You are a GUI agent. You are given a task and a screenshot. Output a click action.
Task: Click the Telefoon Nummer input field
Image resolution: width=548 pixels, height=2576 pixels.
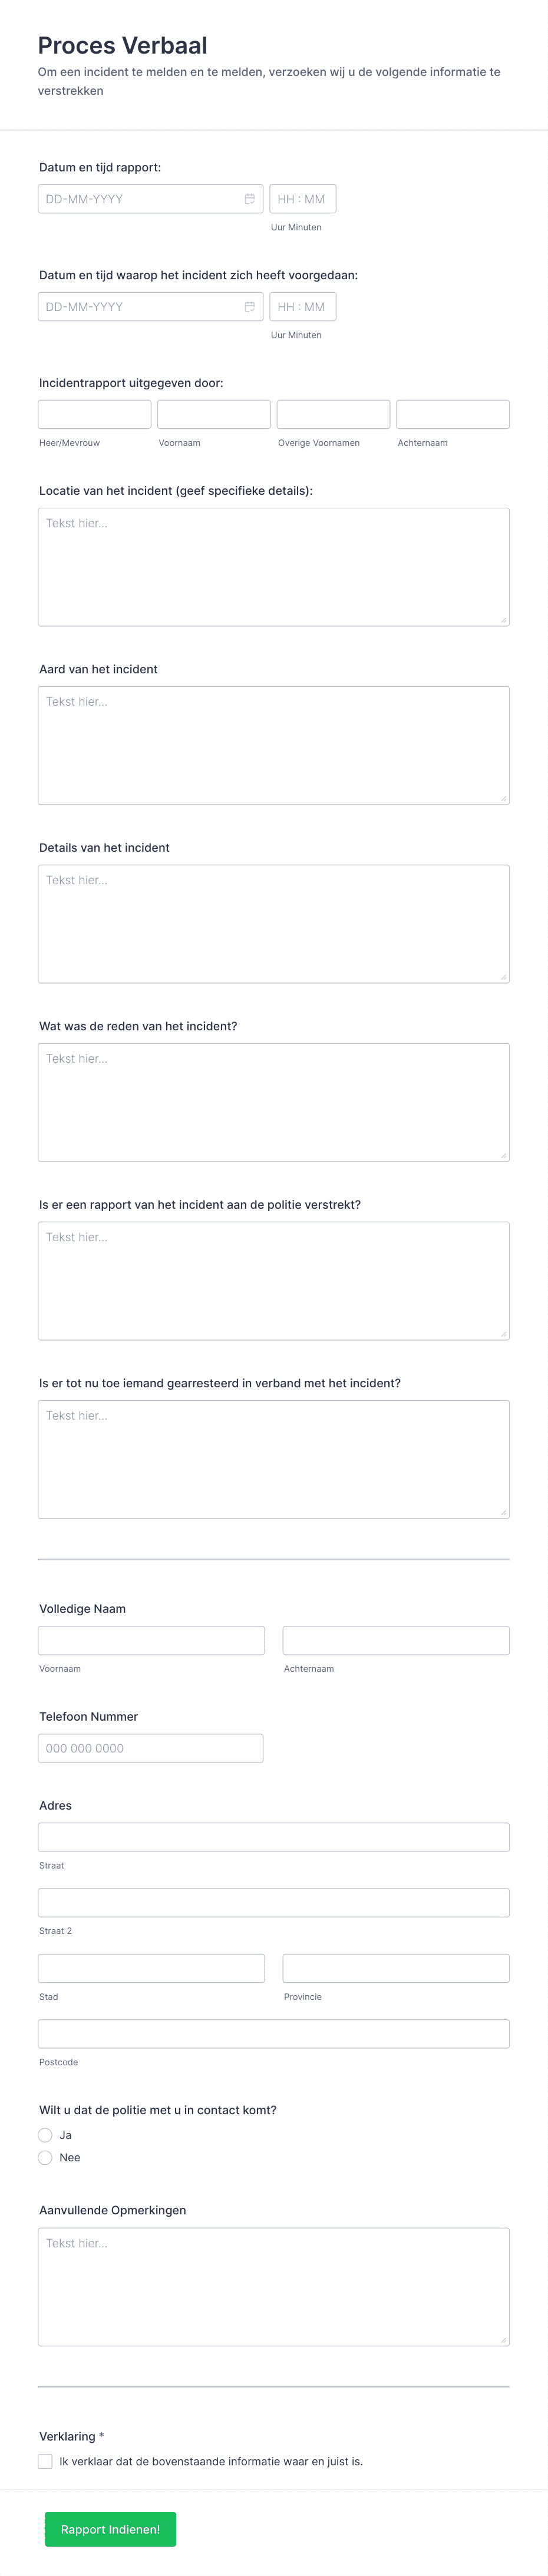tap(151, 1748)
